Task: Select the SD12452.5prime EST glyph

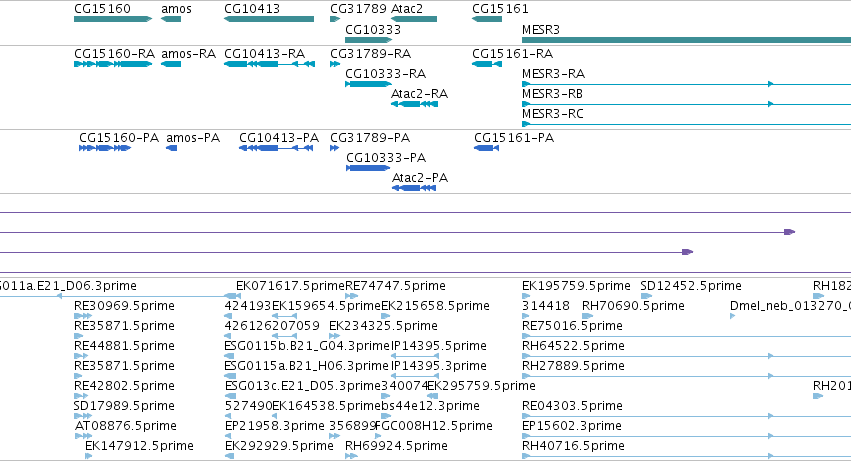Action: click(646, 296)
